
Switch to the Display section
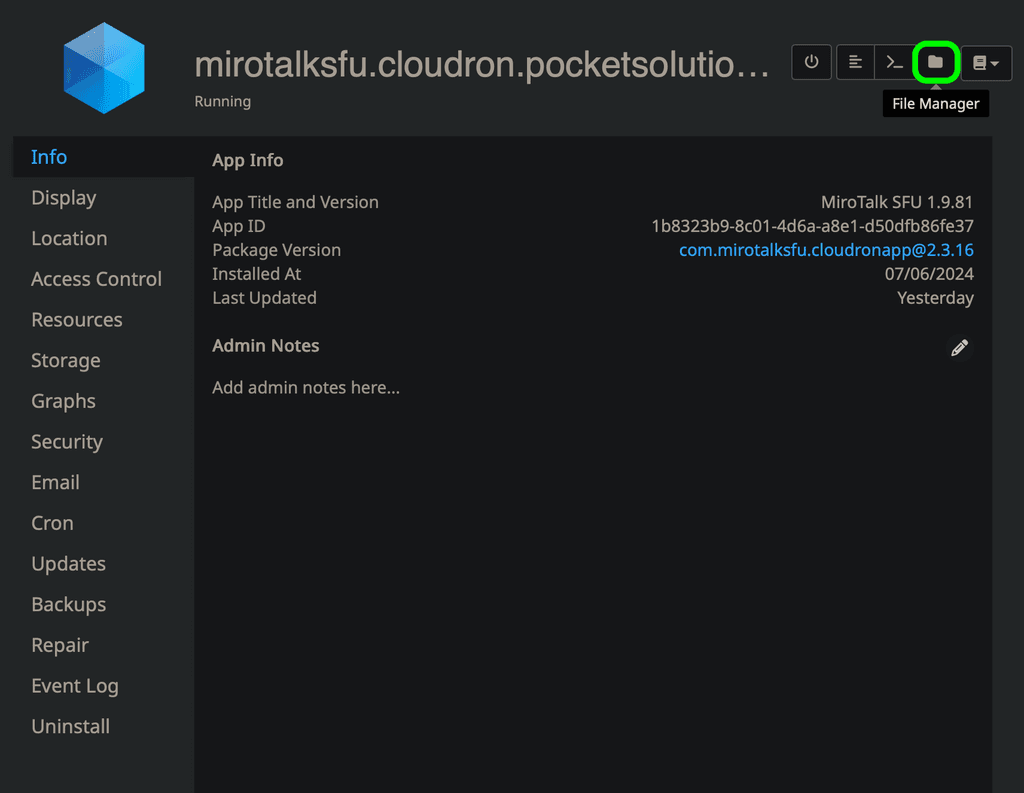[x=64, y=198]
